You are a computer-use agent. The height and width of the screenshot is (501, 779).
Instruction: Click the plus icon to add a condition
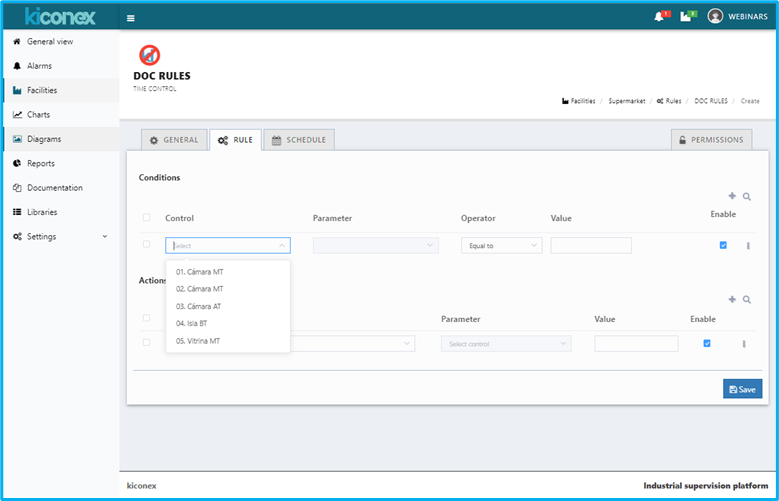[732, 198]
